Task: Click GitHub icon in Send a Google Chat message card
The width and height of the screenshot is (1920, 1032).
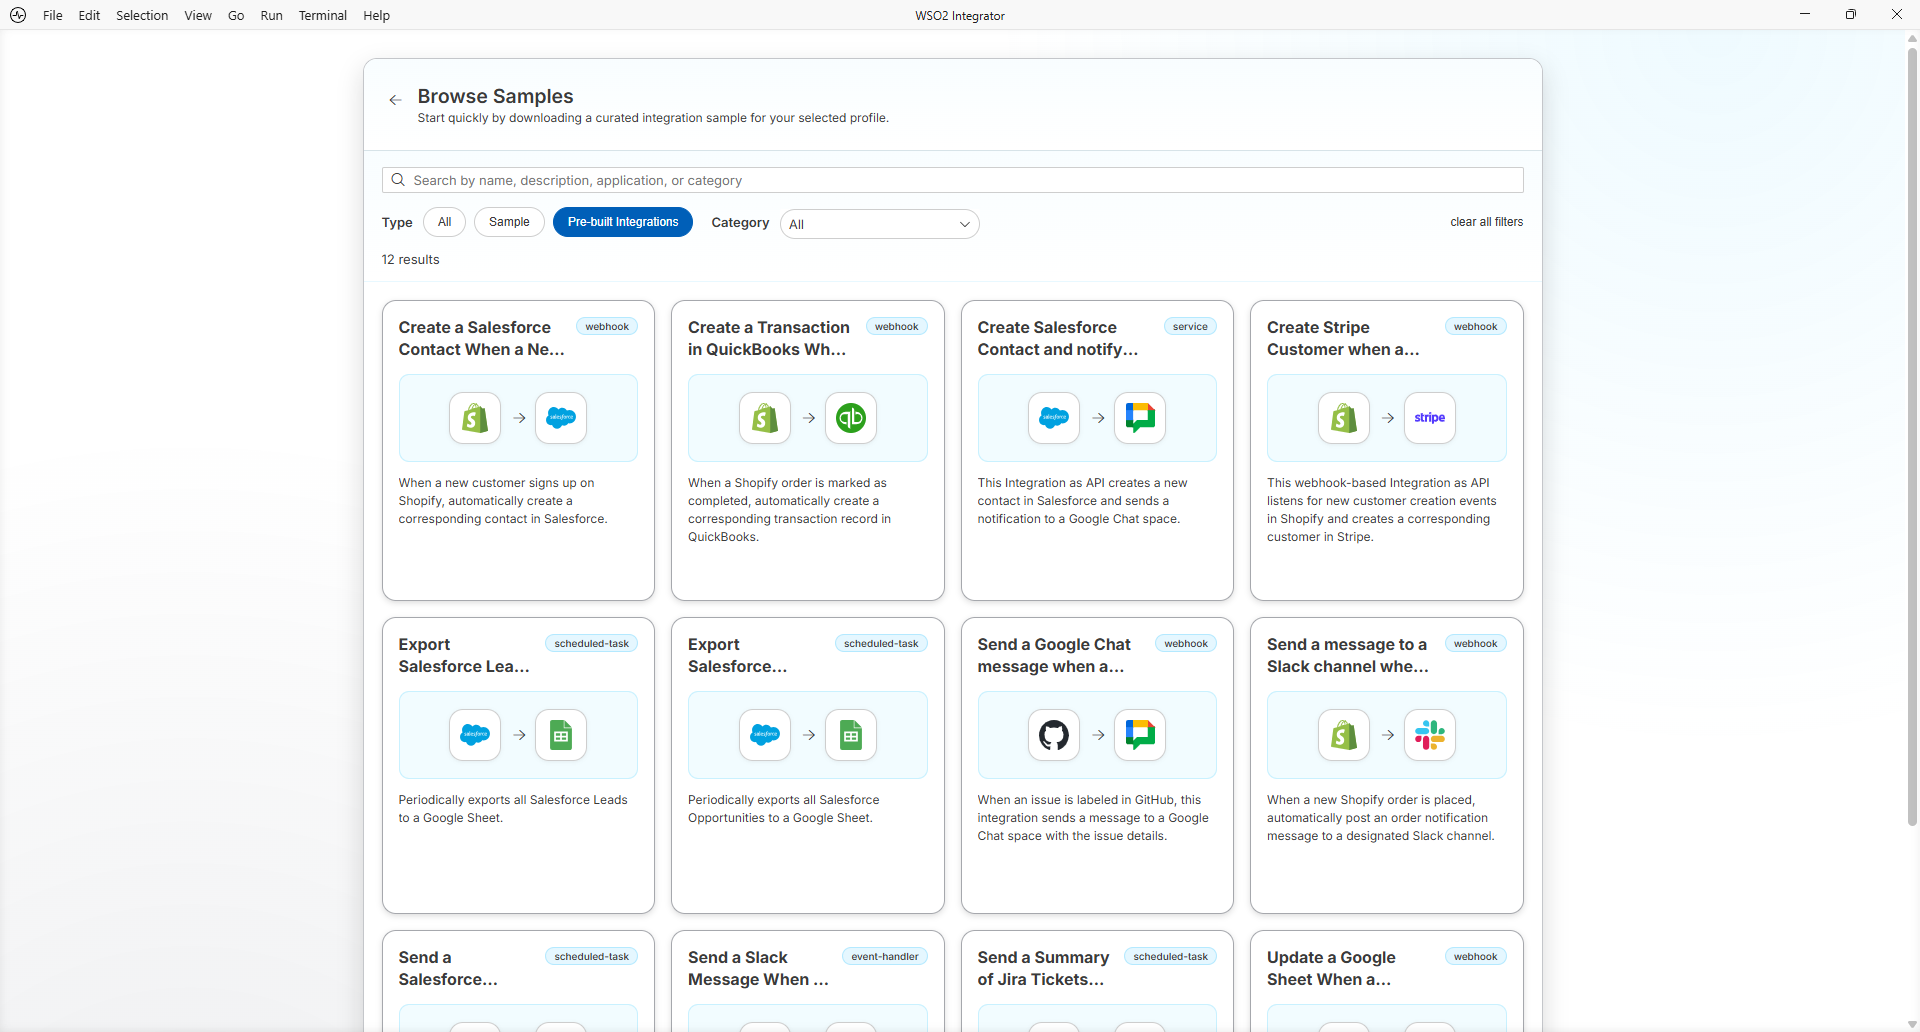Action: pyautogui.click(x=1054, y=735)
